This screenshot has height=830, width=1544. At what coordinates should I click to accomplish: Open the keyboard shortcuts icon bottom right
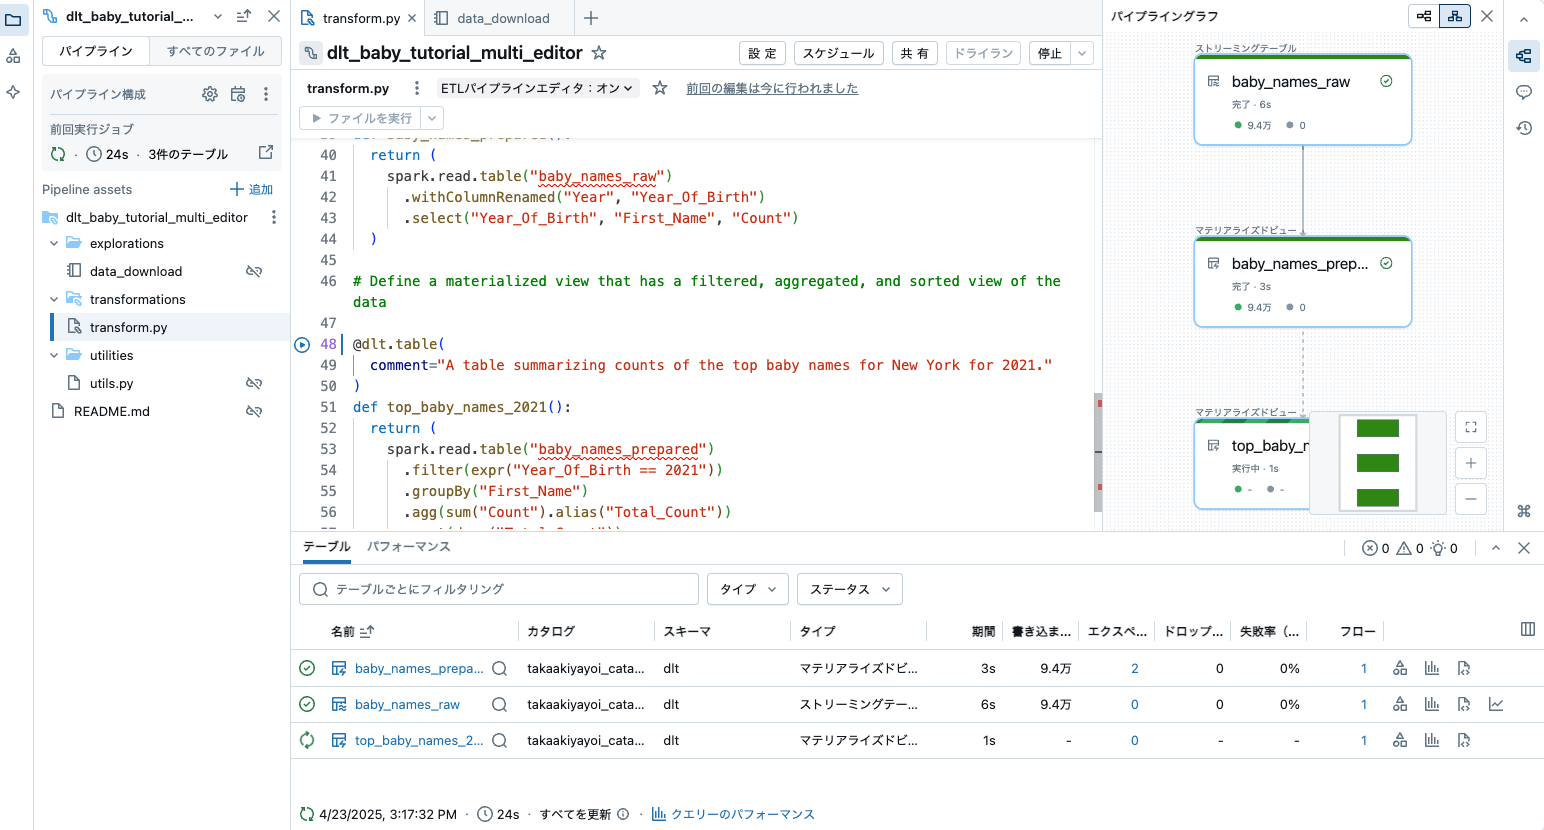point(1525,511)
